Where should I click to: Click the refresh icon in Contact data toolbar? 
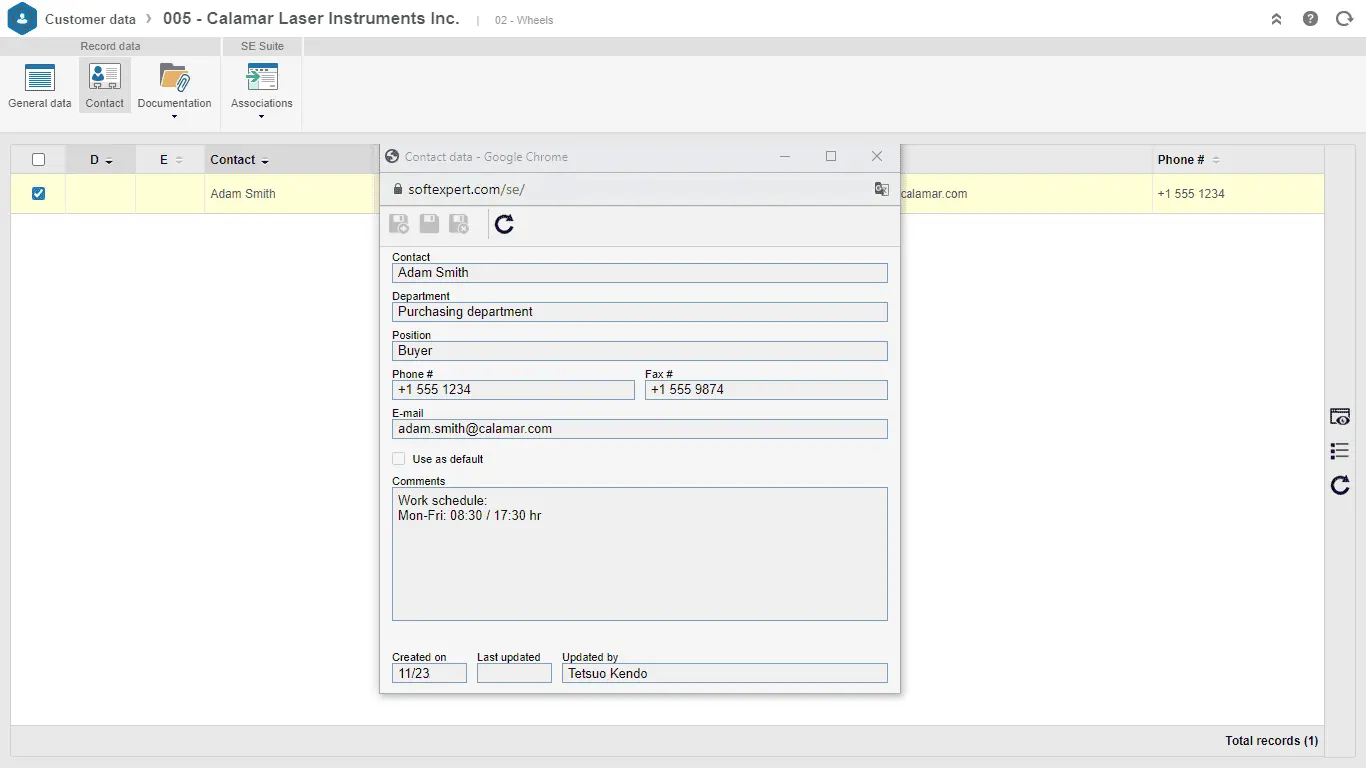point(504,224)
